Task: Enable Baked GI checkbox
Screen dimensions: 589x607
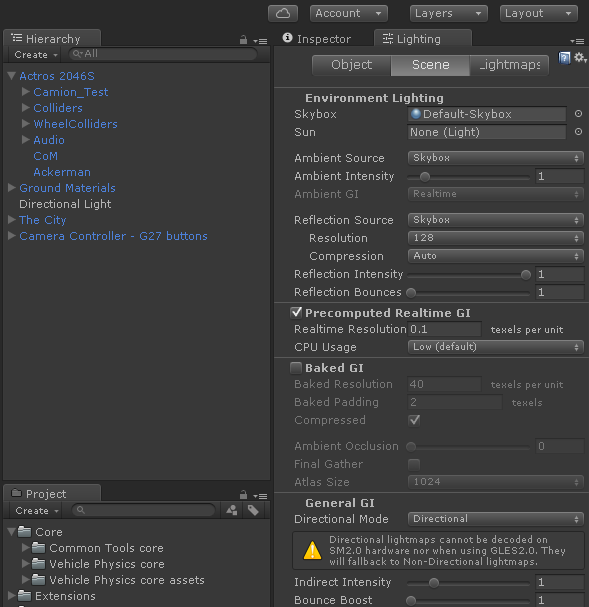Action: pos(296,368)
